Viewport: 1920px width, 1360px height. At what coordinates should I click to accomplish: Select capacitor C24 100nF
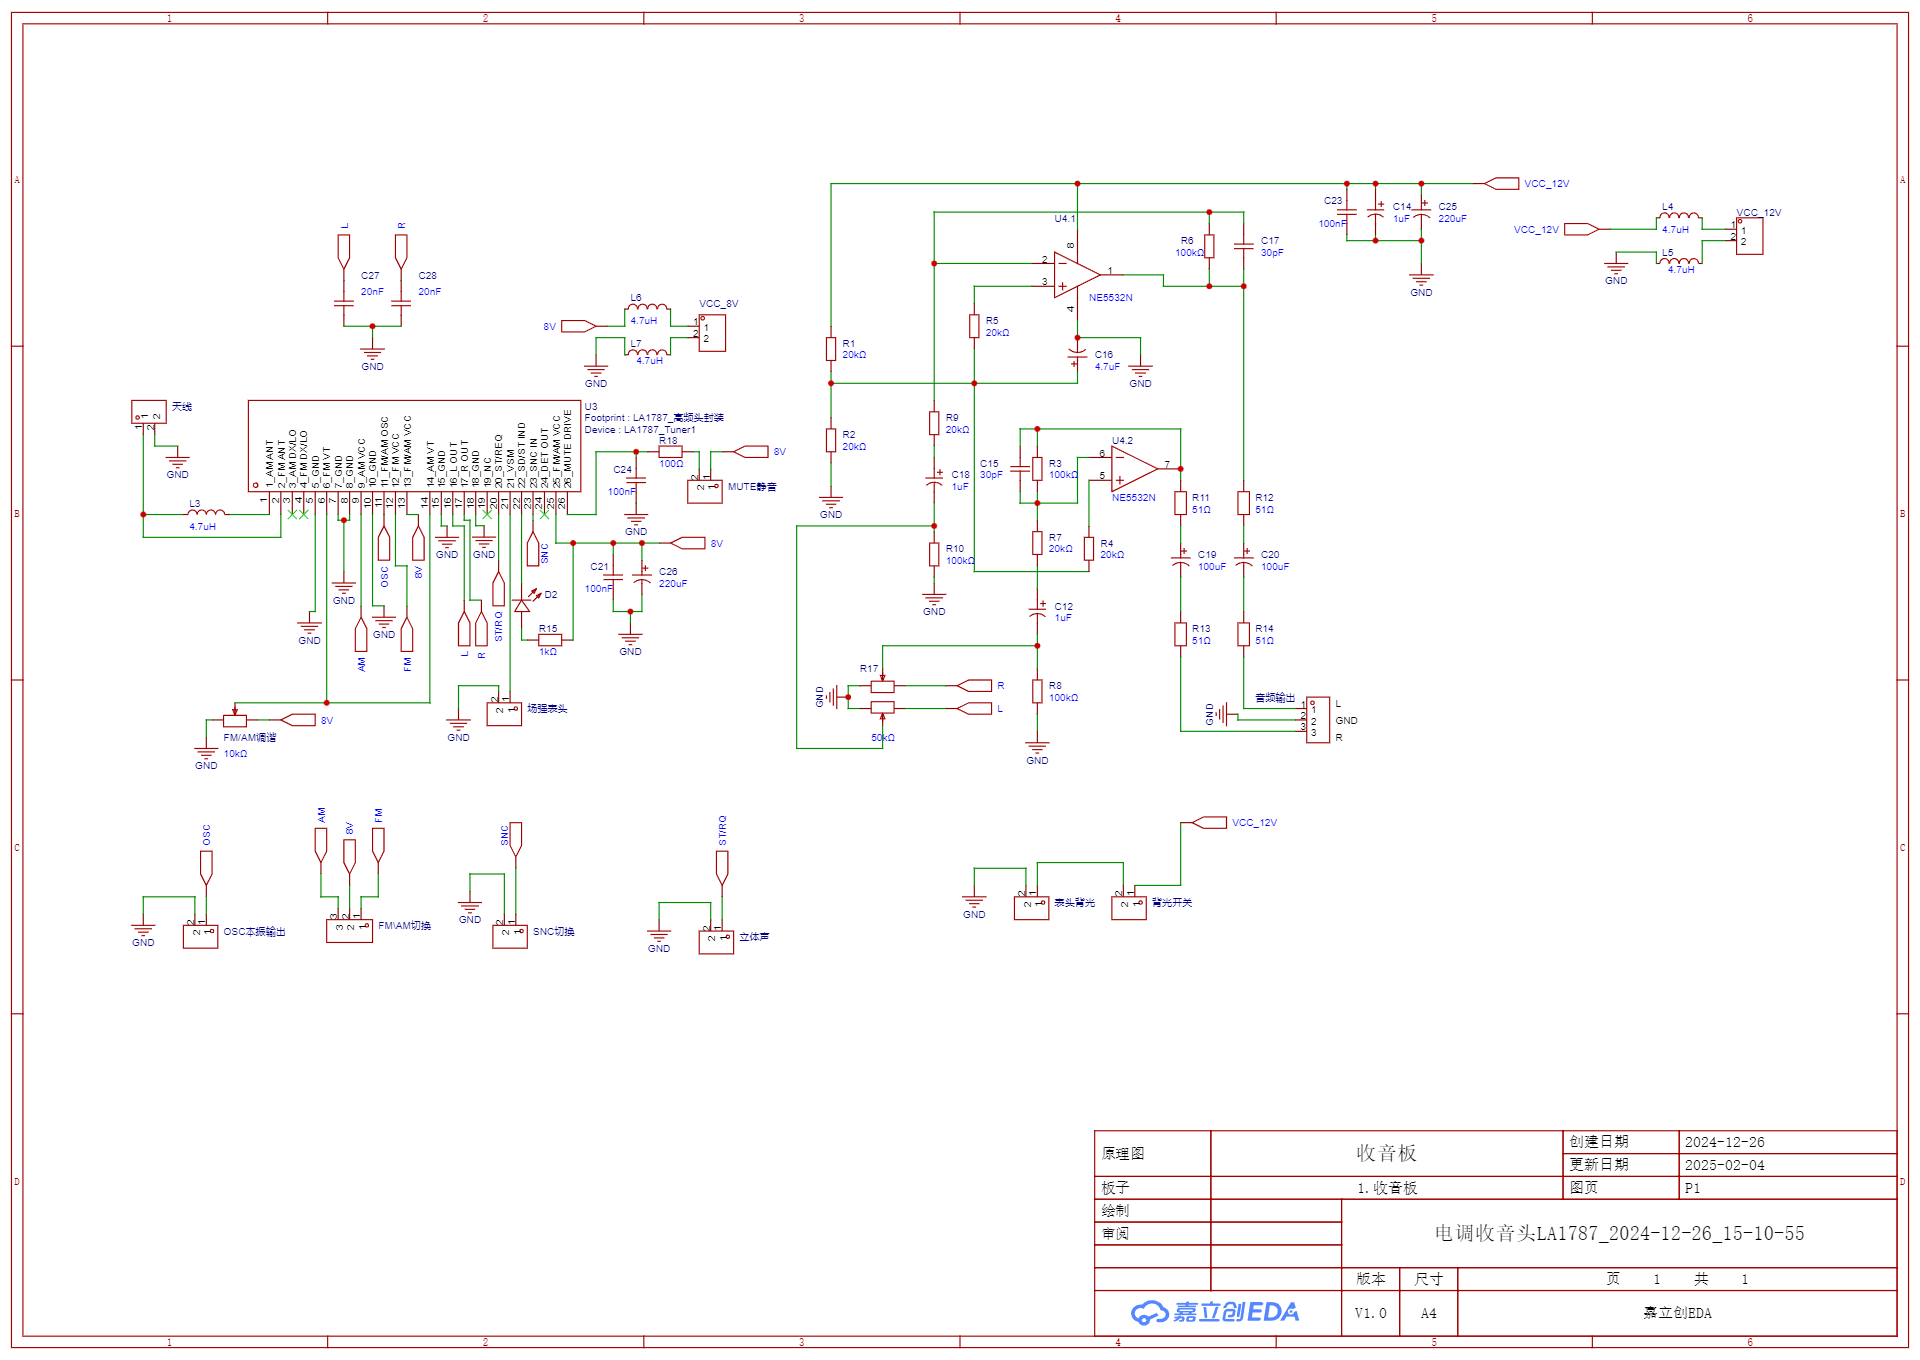pos(636,480)
